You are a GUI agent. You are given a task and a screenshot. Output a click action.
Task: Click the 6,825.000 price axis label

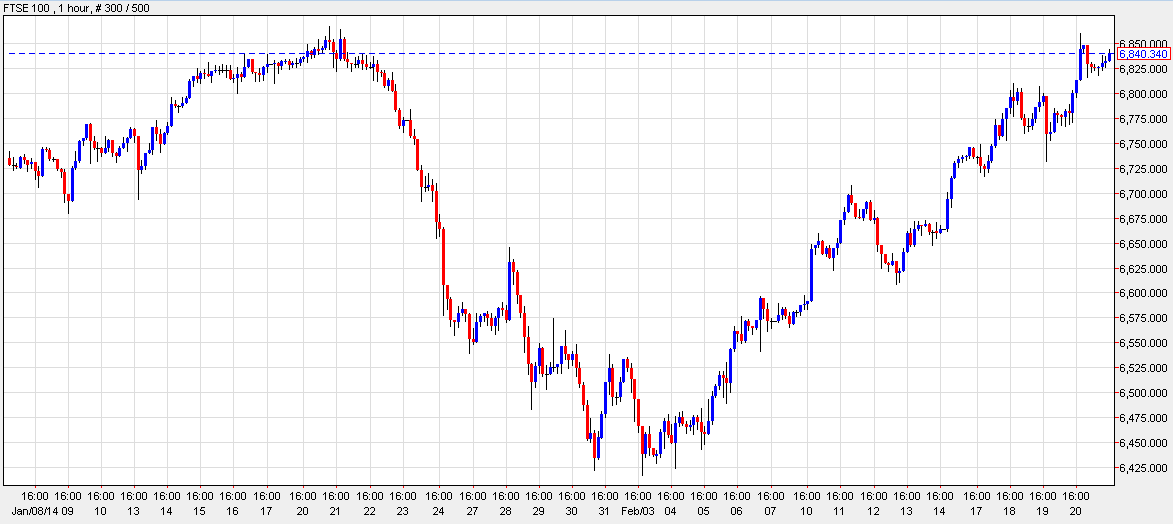coord(1143,69)
